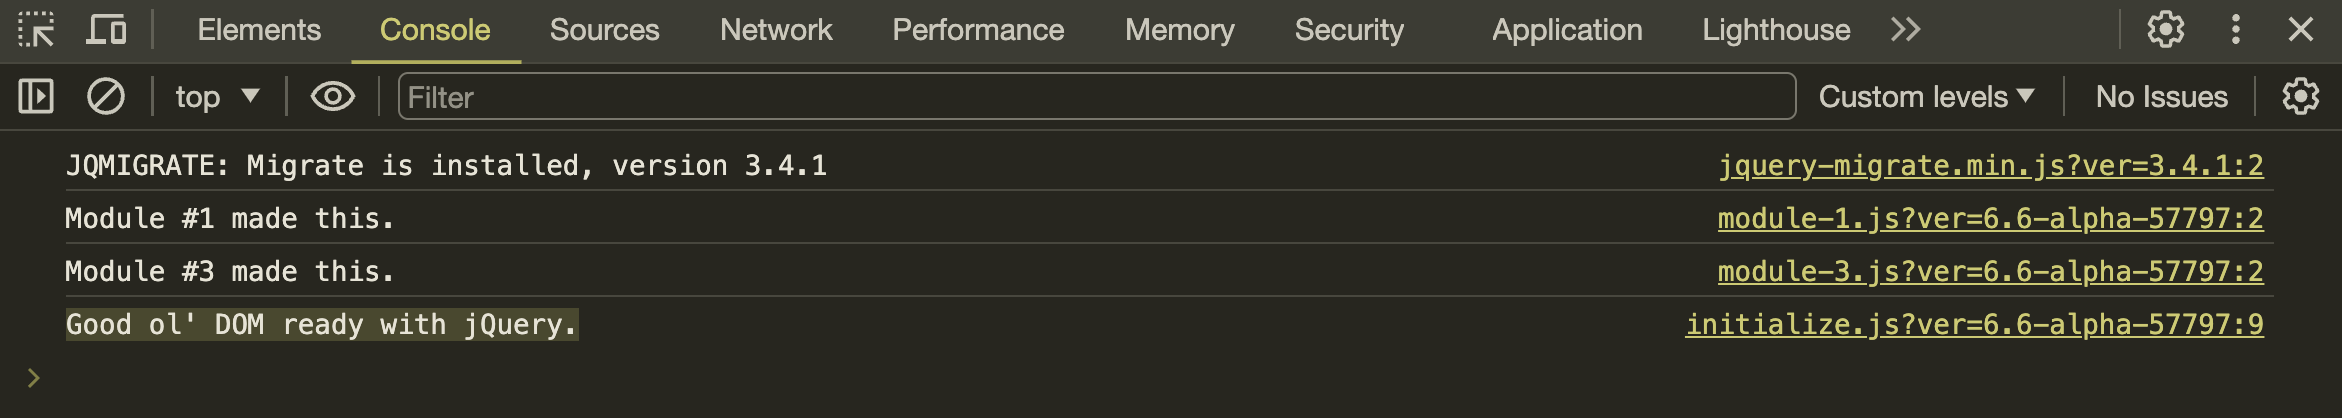Image resolution: width=2342 pixels, height=418 pixels.
Task: Open the three-dot customize DevTools menu
Action: (x=2236, y=30)
